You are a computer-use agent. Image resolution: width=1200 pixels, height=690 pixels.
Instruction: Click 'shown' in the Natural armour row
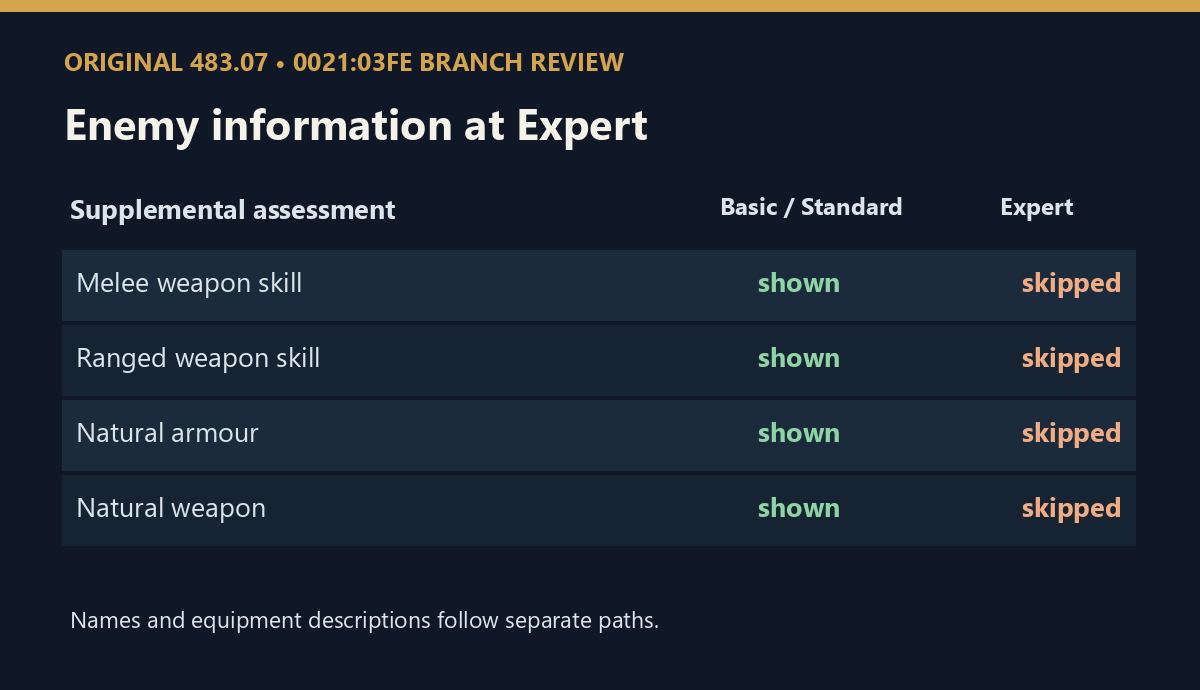click(x=799, y=433)
